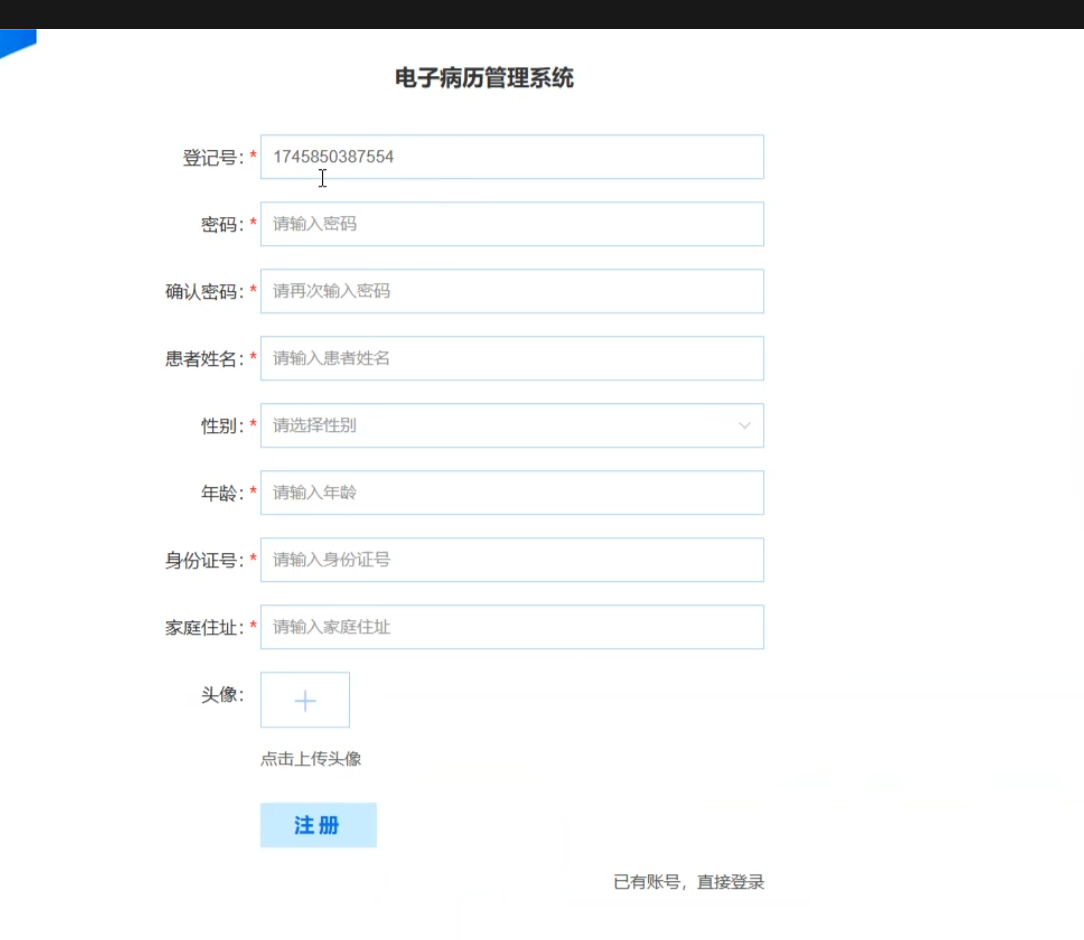Click the 性别 label beside the dropdown

(221, 426)
